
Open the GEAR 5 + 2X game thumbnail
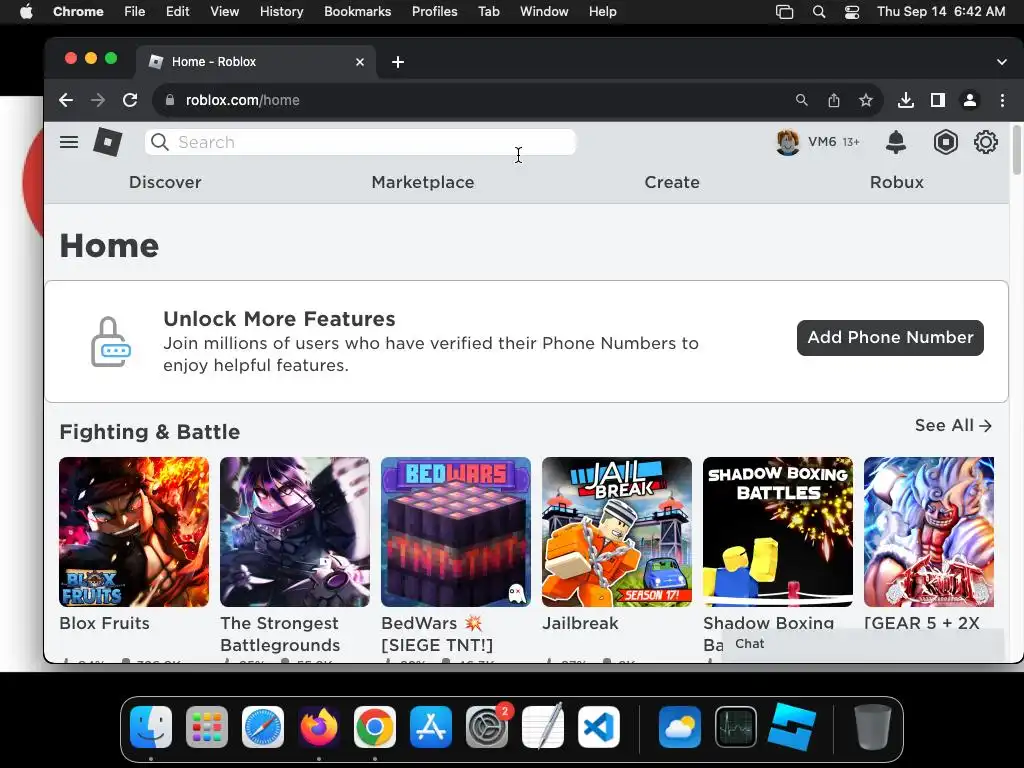[929, 532]
